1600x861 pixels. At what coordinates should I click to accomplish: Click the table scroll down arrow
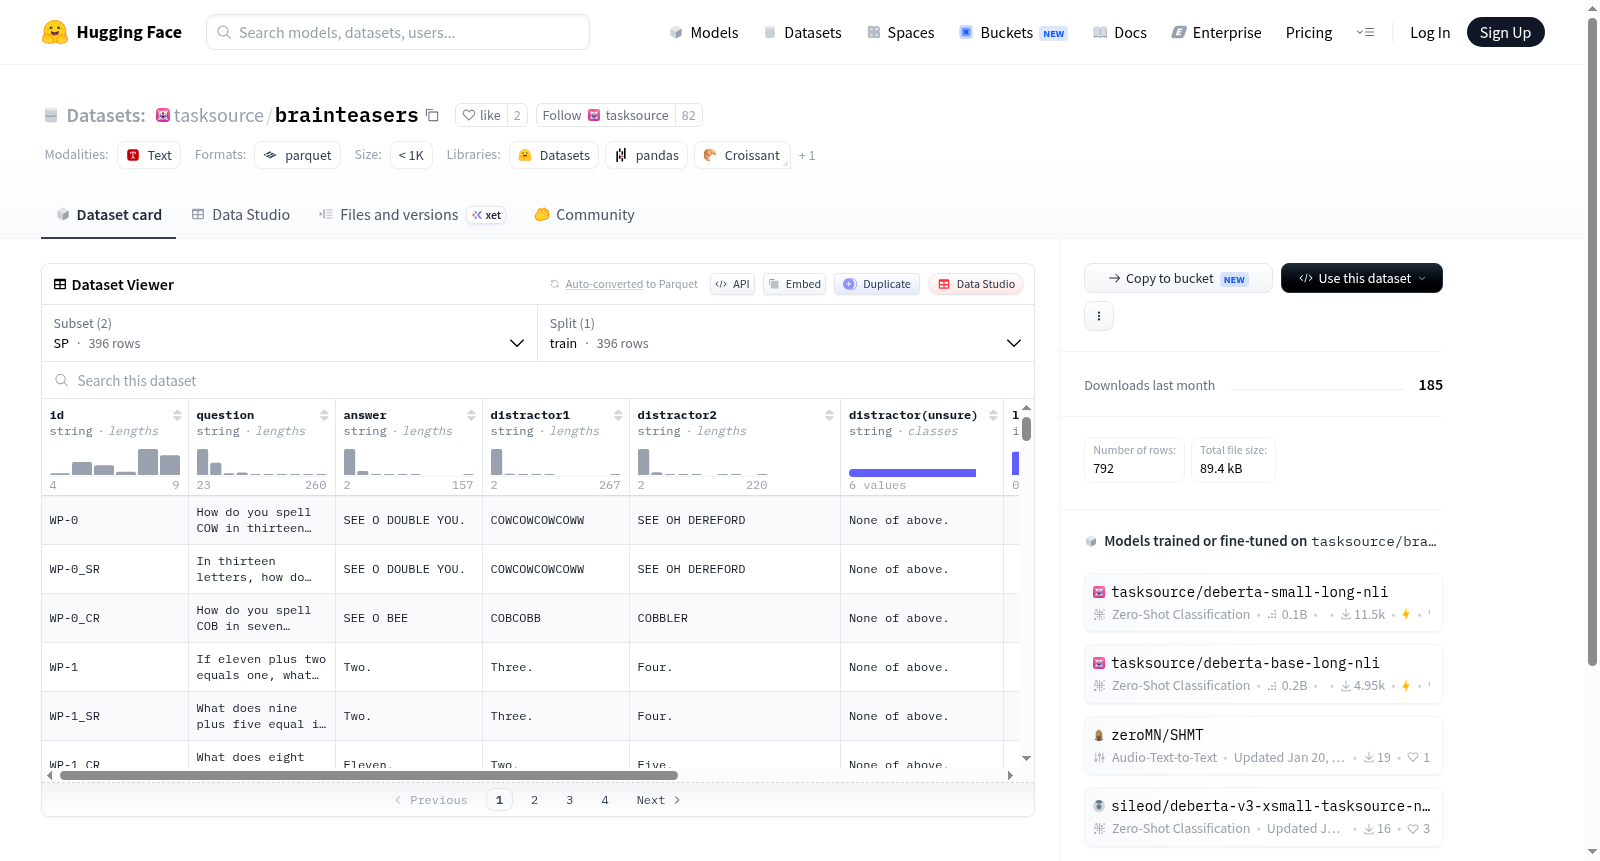(1026, 758)
